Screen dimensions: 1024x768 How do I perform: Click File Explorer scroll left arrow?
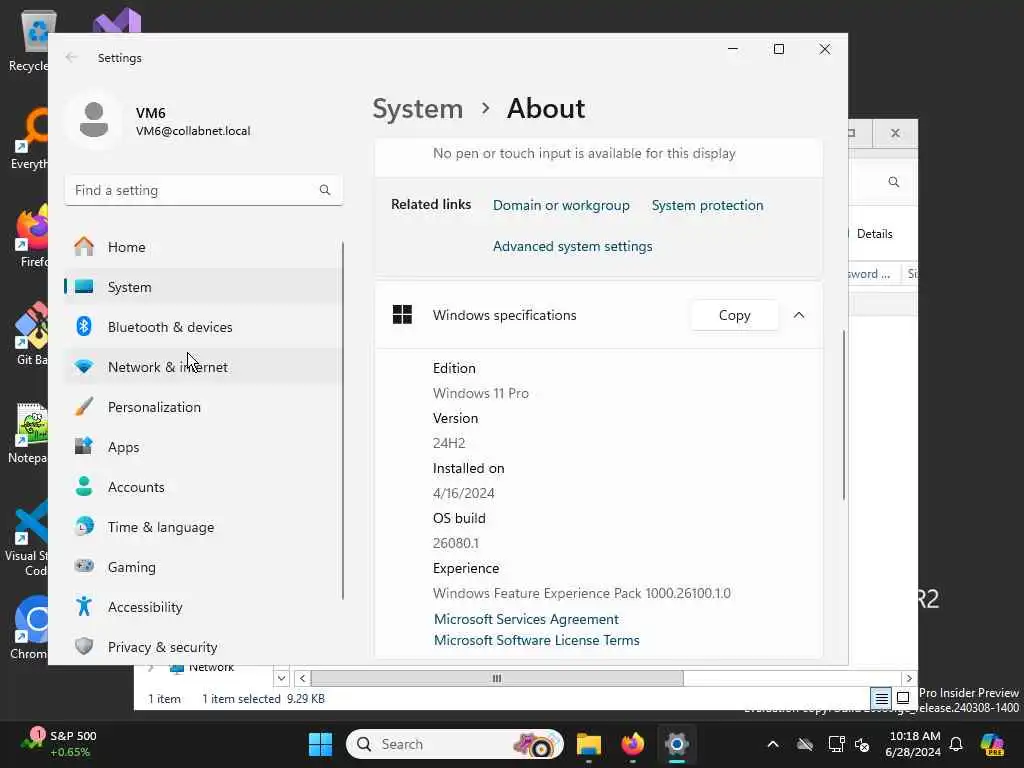pyautogui.click(x=302, y=678)
